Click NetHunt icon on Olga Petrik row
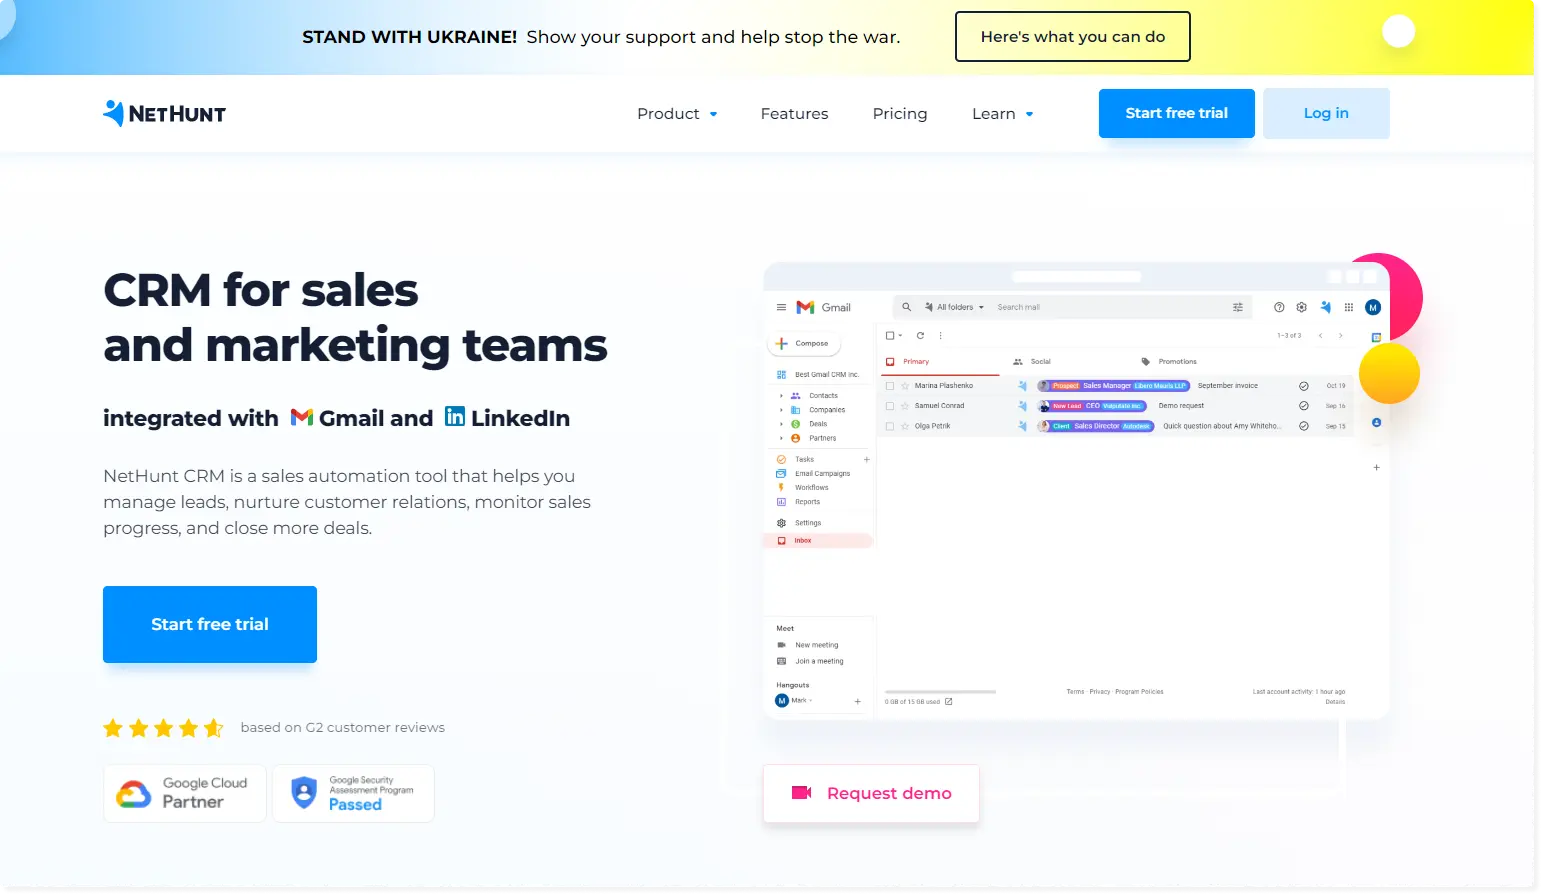 pyautogui.click(x=1022, y=426)
